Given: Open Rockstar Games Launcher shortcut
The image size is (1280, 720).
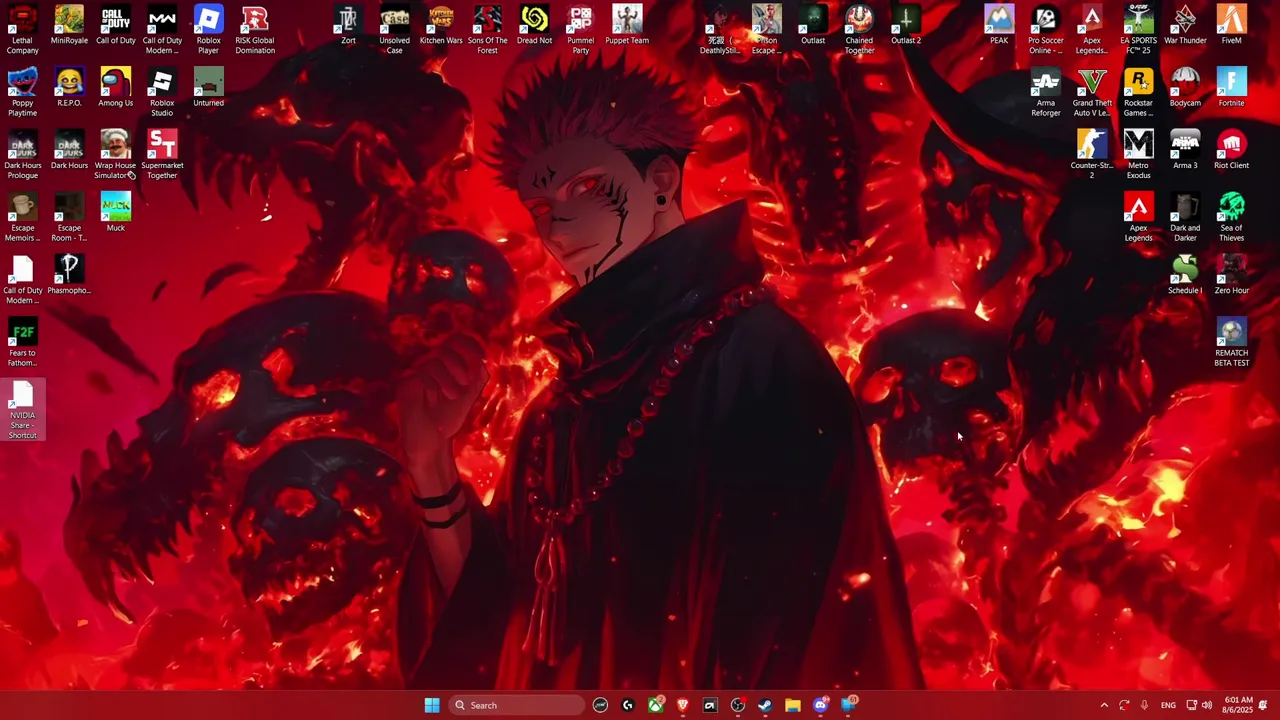Looking at the screenshot, I should click(1138, 92).
